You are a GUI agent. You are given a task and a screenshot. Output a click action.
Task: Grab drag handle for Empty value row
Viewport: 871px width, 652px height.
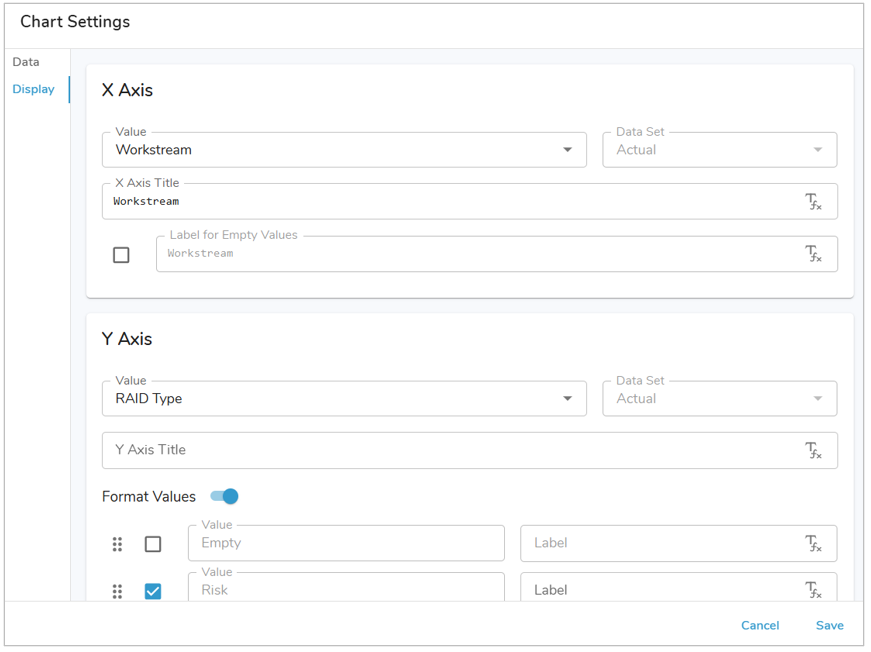click(117, 544)
